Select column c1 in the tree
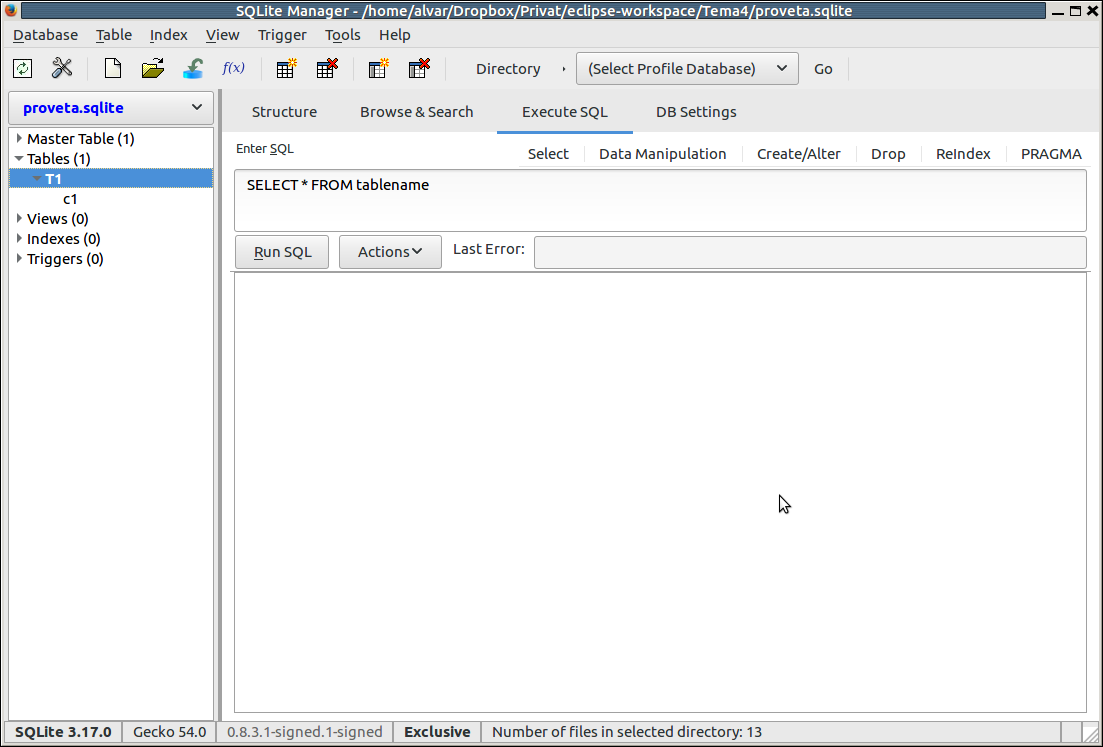 point(70,199)
